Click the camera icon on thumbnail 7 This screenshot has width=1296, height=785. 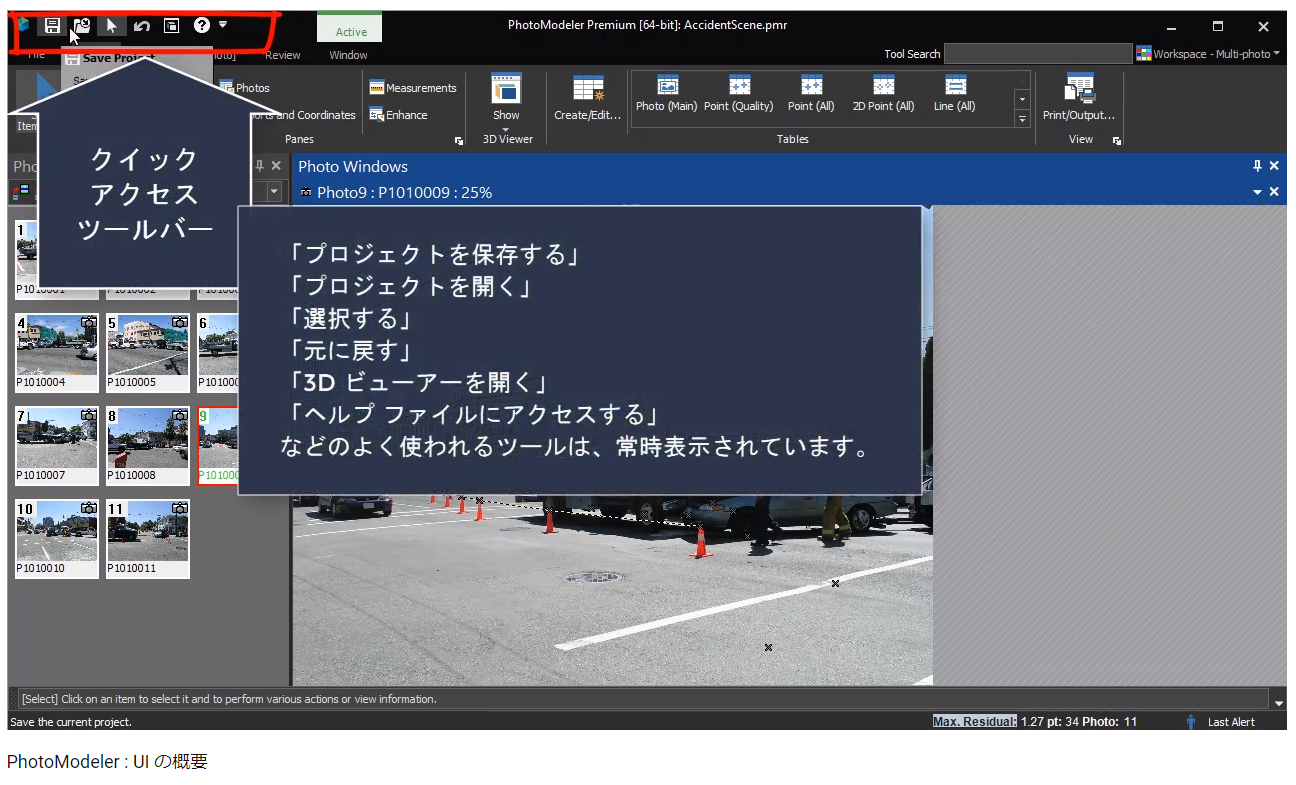(89, 415)
